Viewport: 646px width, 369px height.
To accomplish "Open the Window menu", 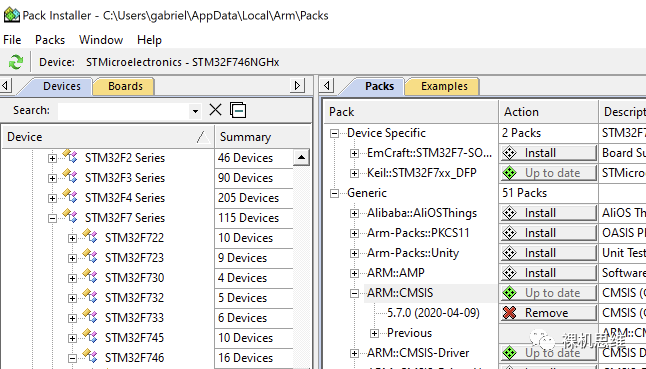I will [101, 40].
